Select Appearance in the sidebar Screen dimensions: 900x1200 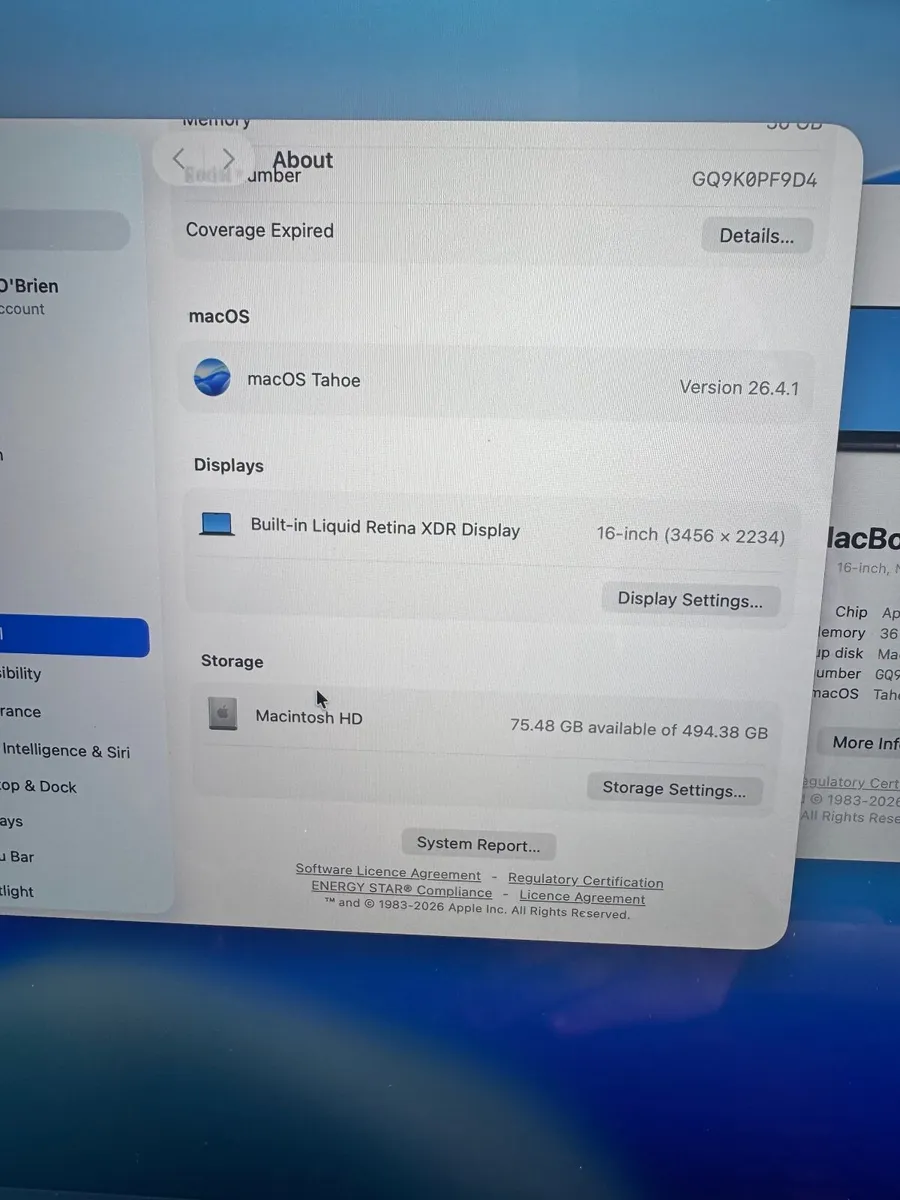coord(20,711)
